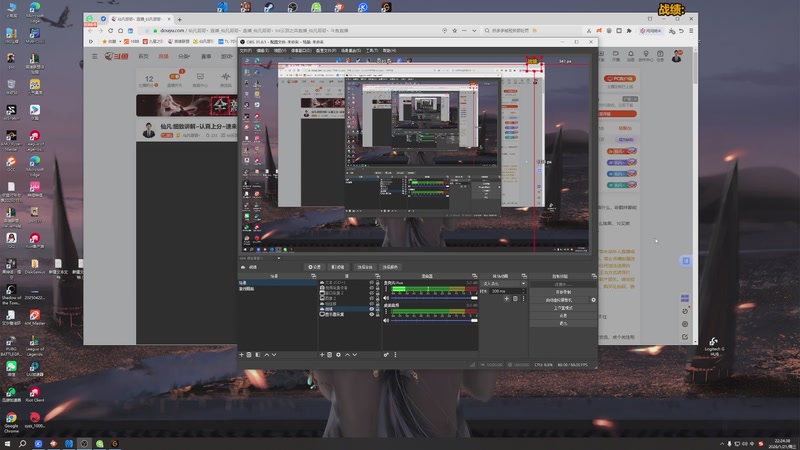
Task: Click the 开始录制 button
Action: [563, 291]
